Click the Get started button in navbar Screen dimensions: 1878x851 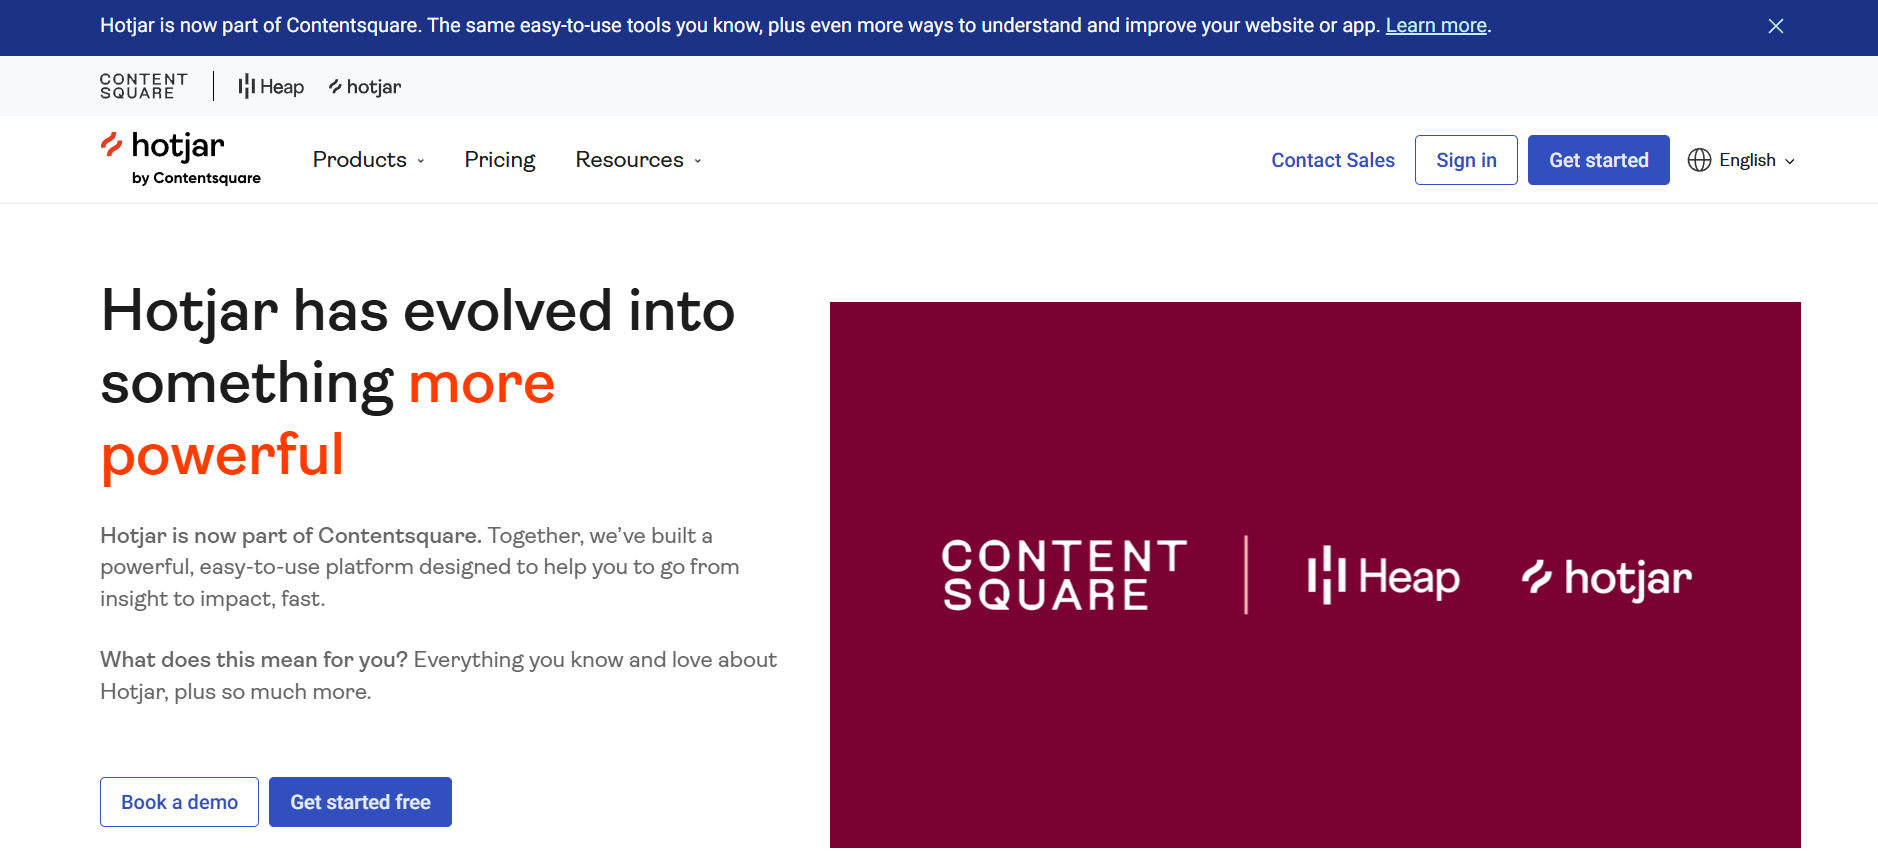coord(1598,160)
